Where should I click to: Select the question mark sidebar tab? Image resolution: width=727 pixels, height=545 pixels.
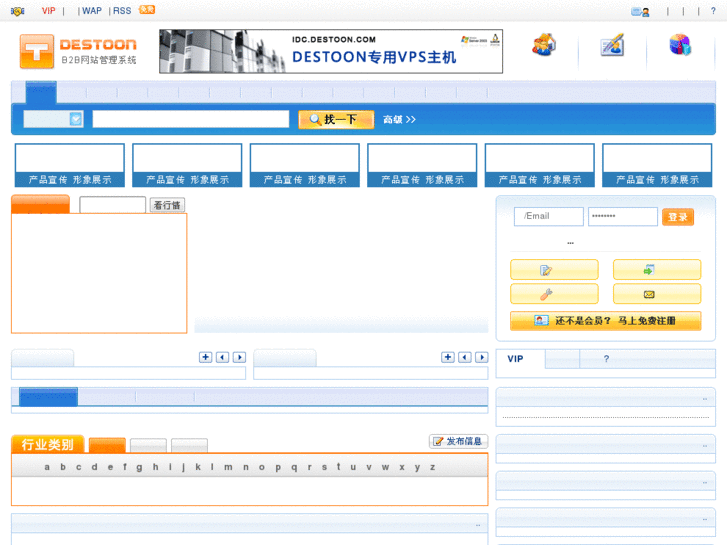point(606,359)
